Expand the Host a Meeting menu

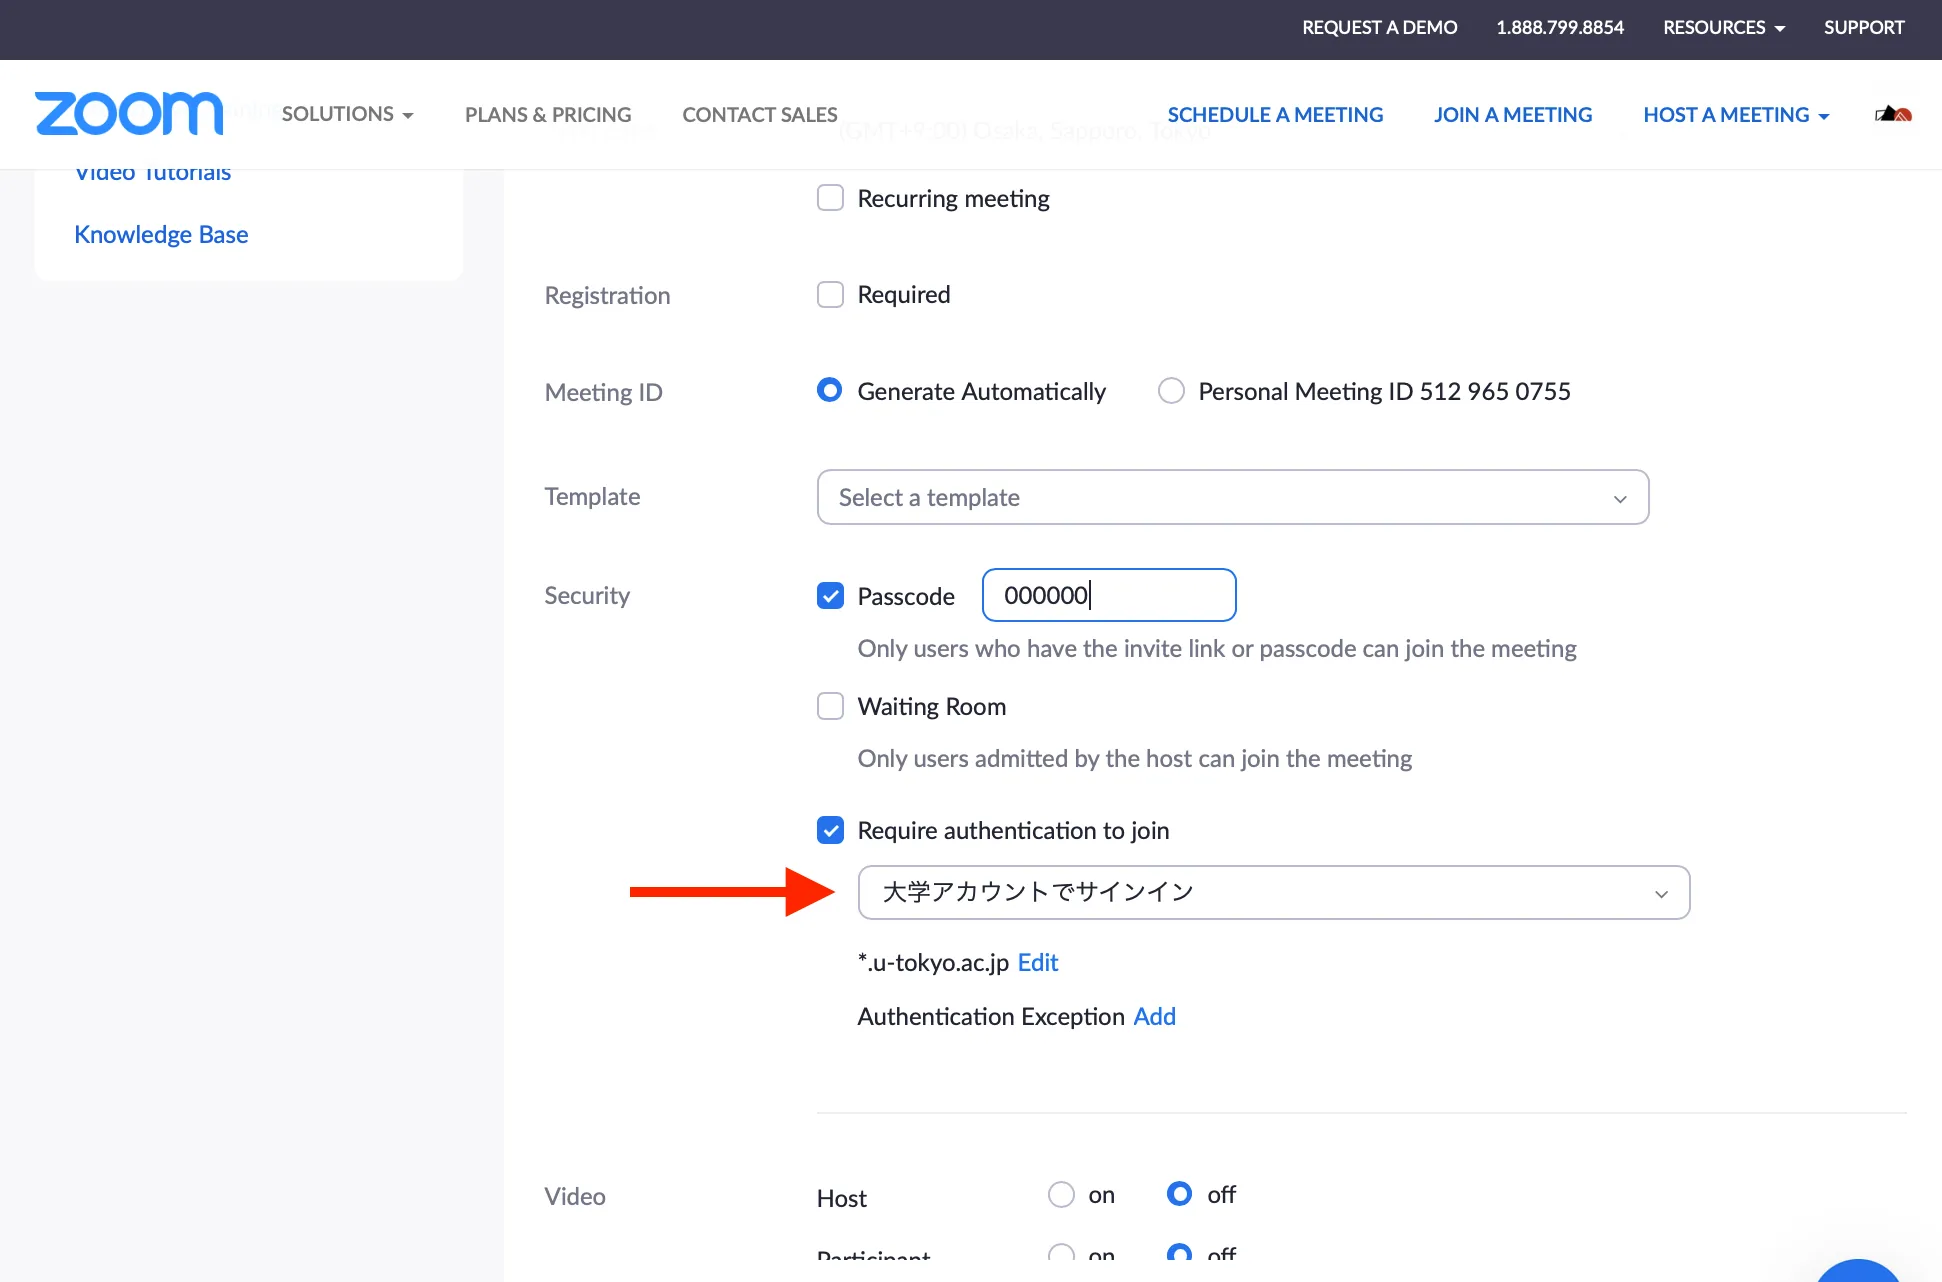[x=1736, y=115]
